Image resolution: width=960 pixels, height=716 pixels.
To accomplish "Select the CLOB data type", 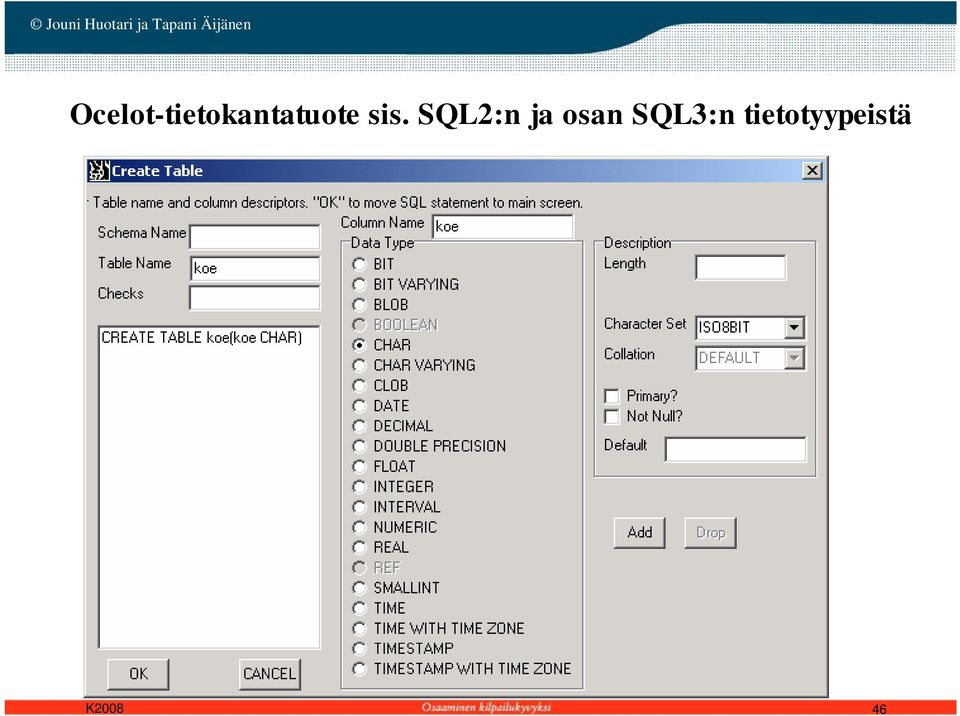I will tap(359, 386).
